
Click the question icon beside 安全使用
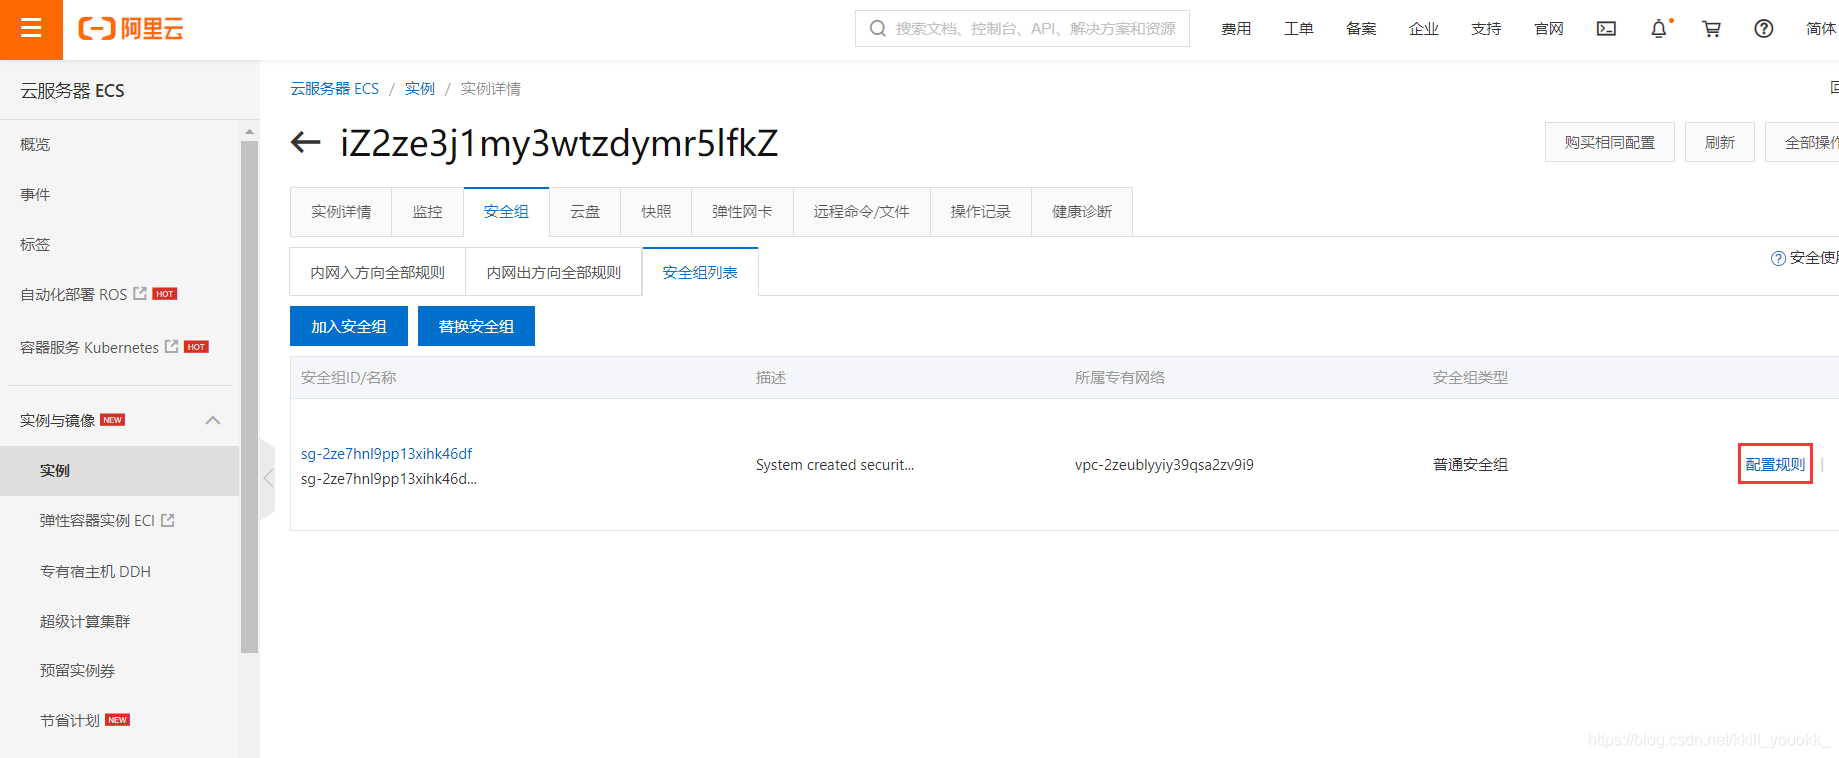tap(1778, 258)
